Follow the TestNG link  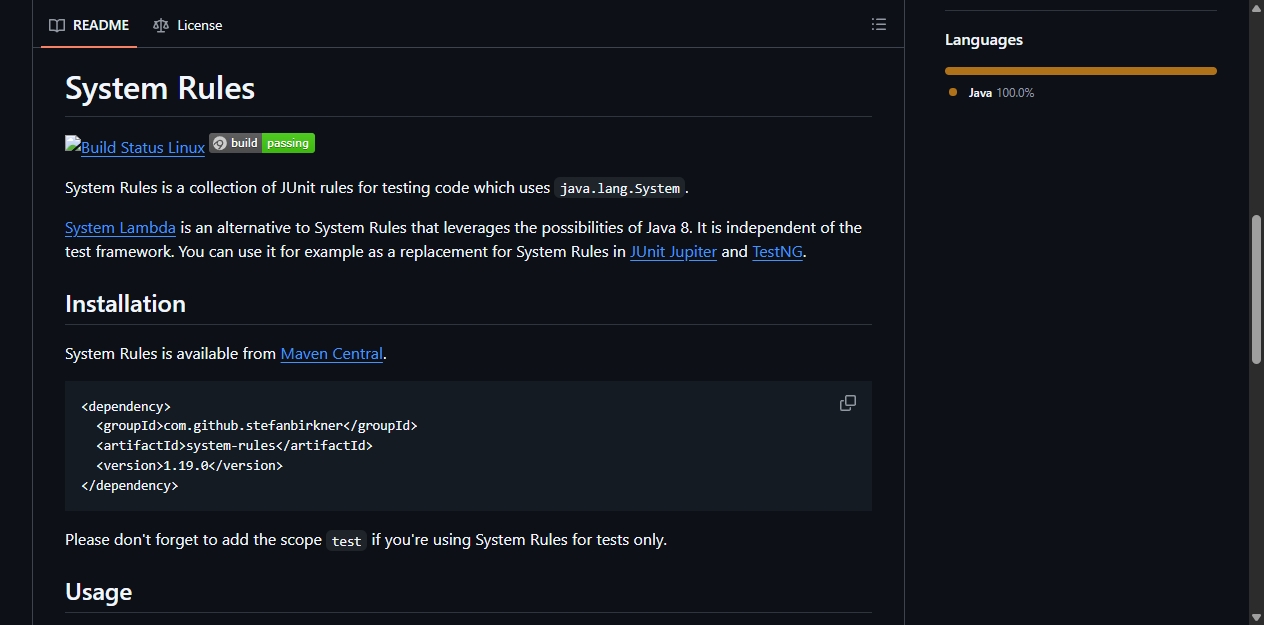tap(777, 252)
